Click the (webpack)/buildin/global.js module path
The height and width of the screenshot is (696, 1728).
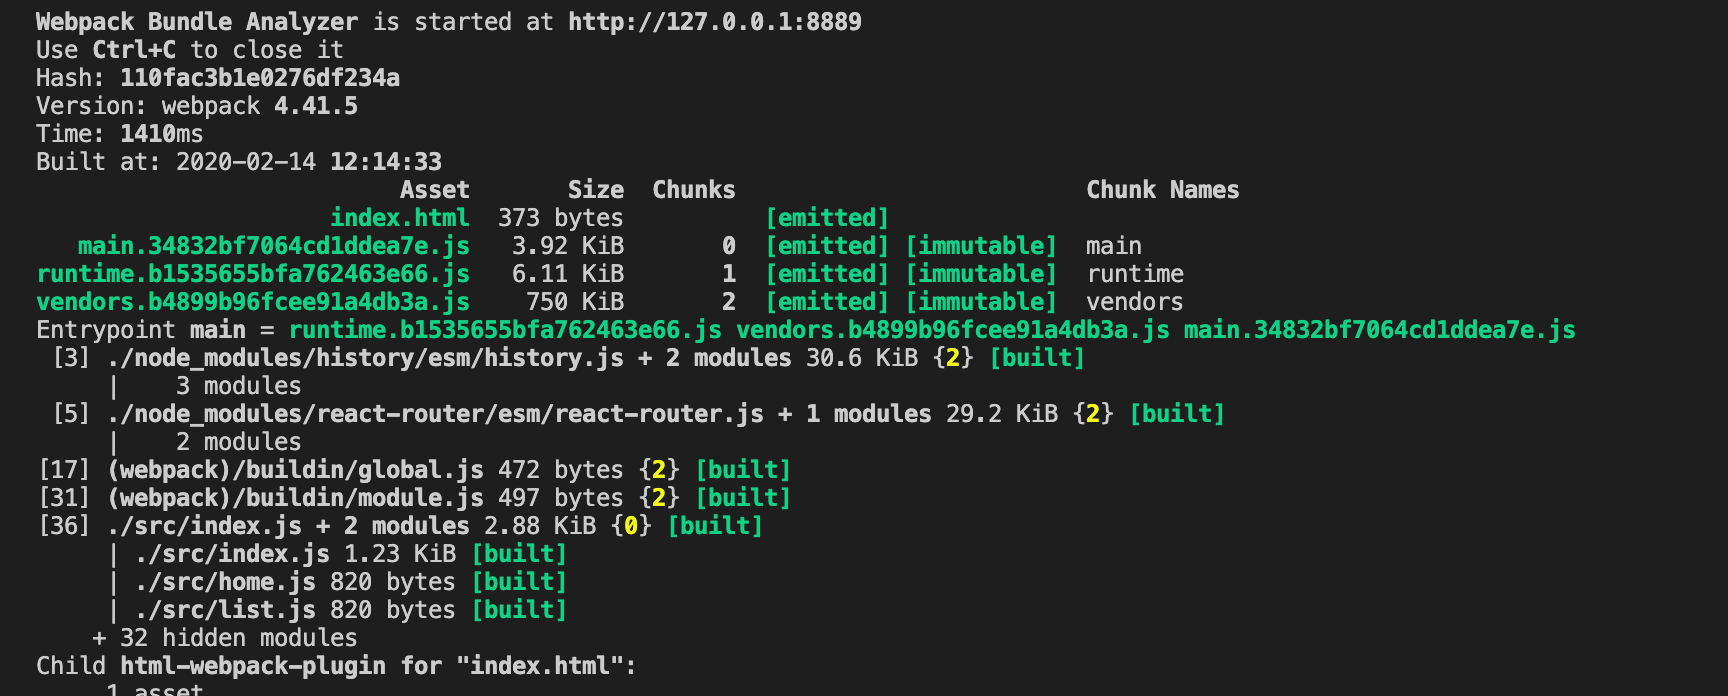(295, 470)
